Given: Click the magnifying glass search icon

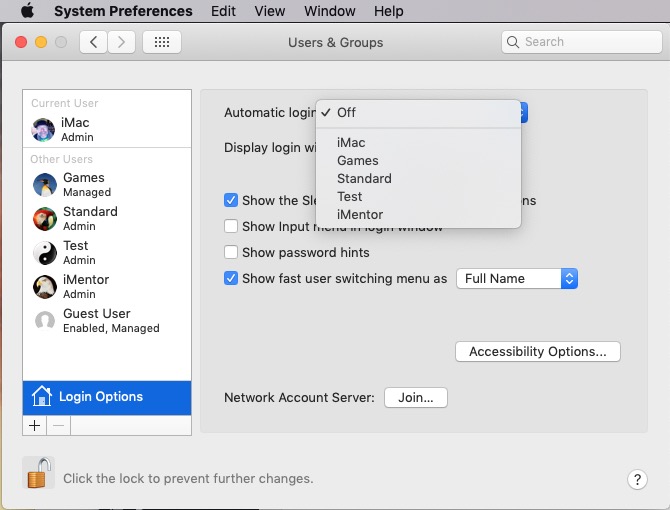Looking at the screenshot, I should pyautogui.click(x=513, y=42).
